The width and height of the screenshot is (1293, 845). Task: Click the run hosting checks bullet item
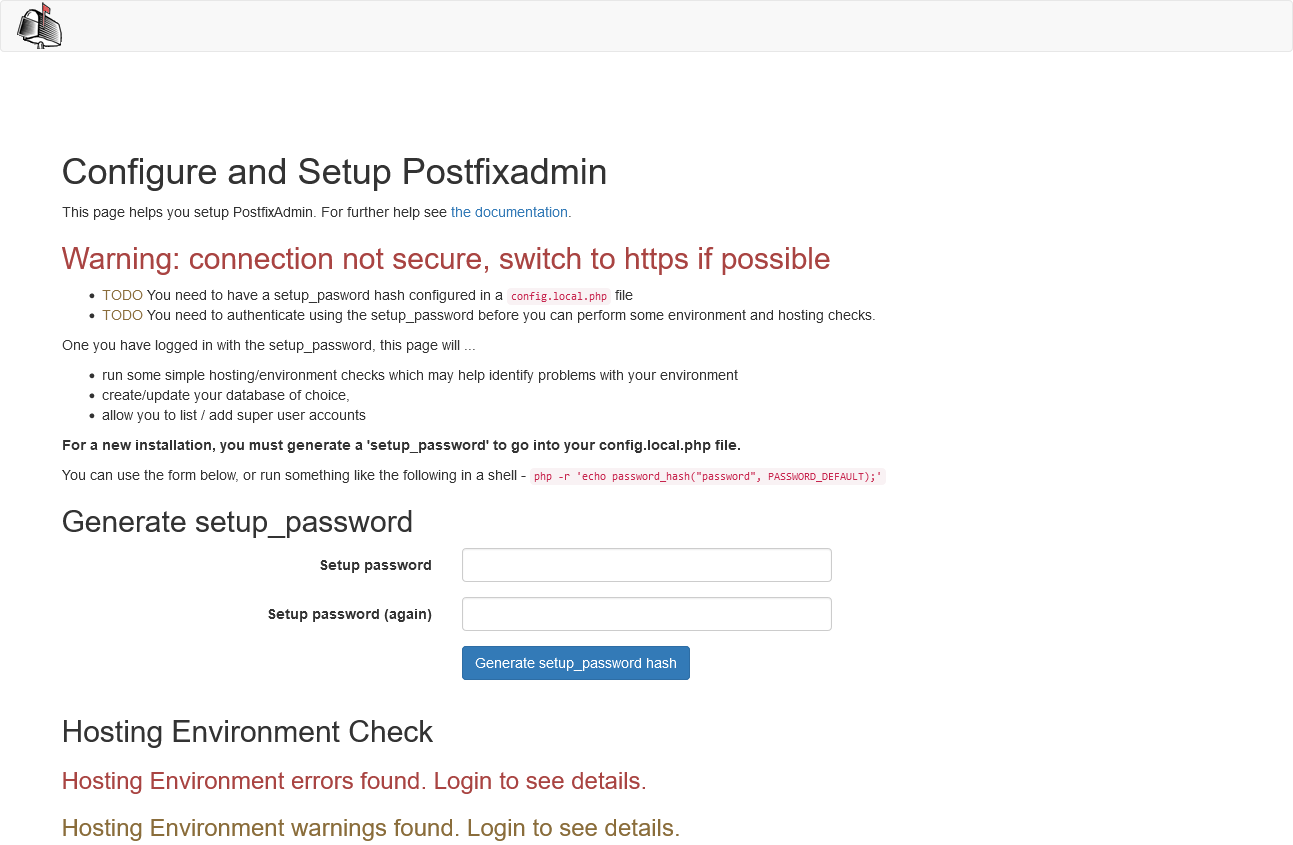420,375
